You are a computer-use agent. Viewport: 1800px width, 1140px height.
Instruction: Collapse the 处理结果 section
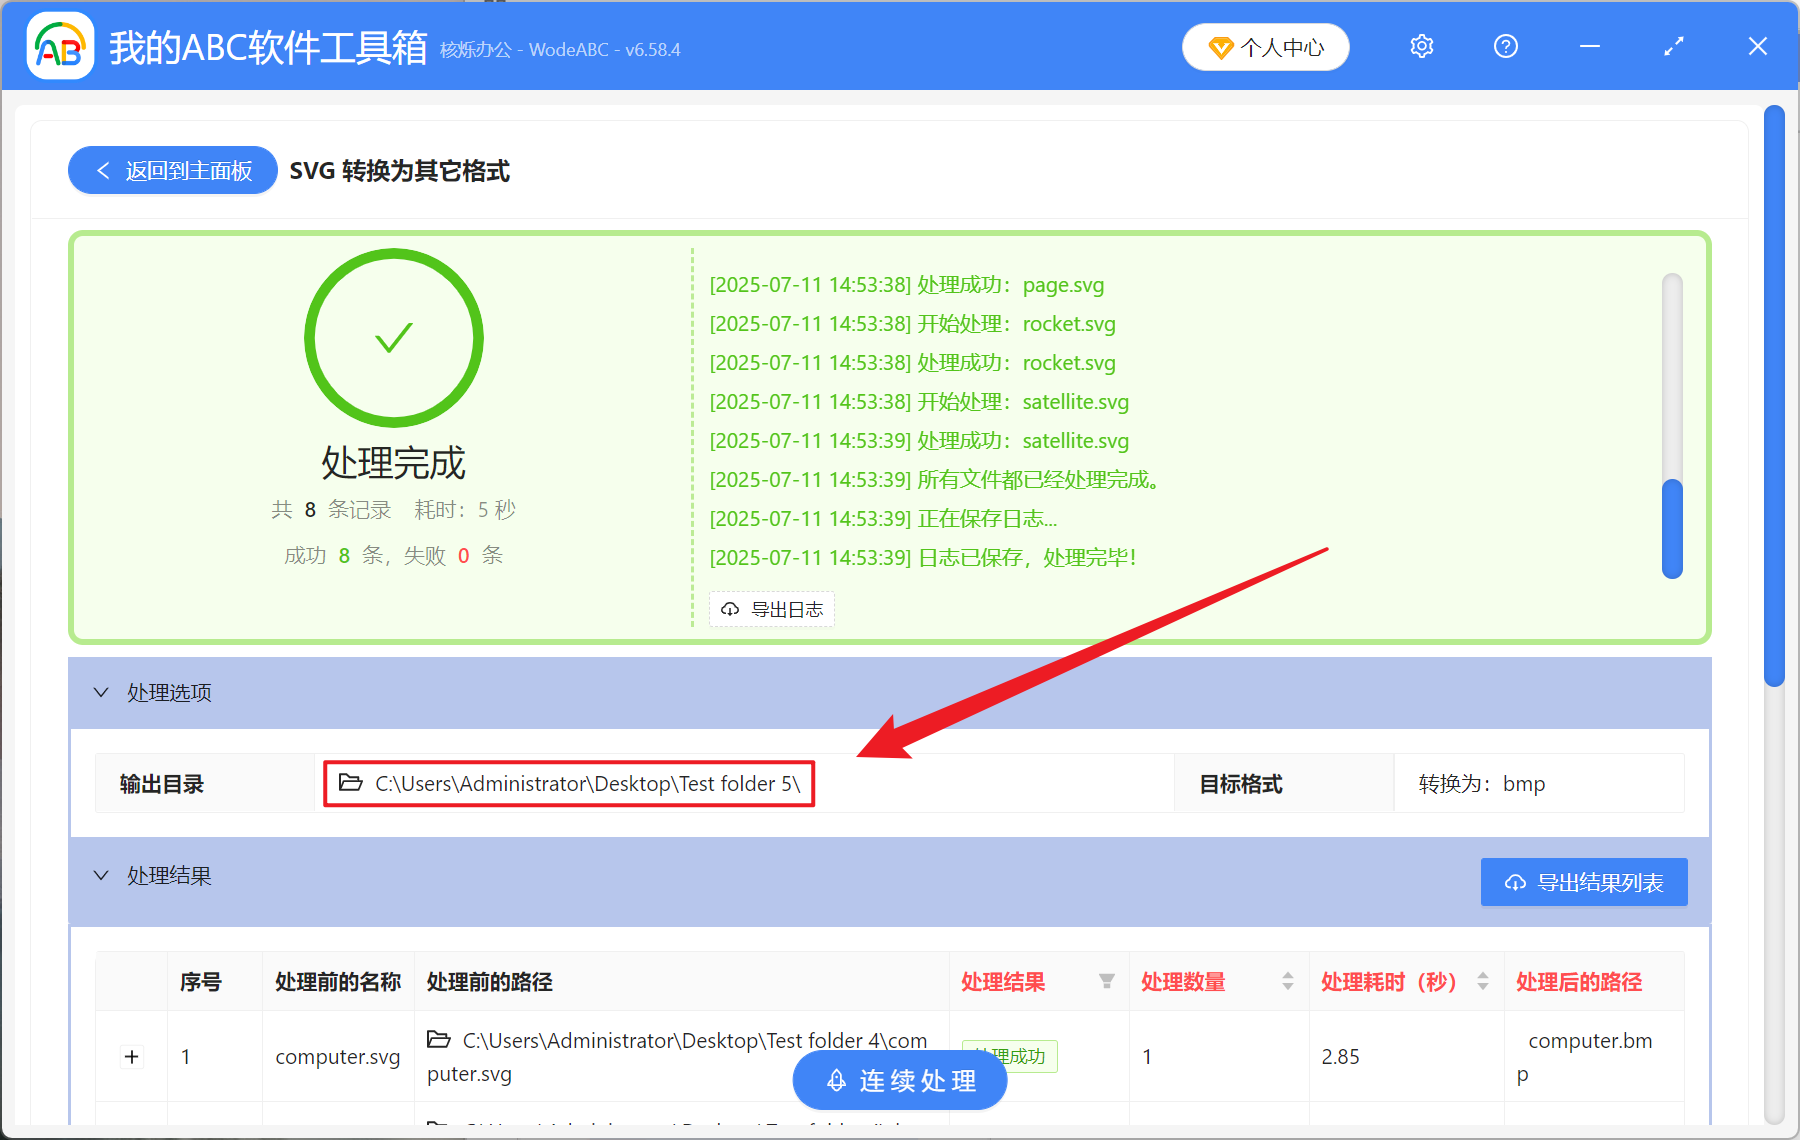[101, 875]
